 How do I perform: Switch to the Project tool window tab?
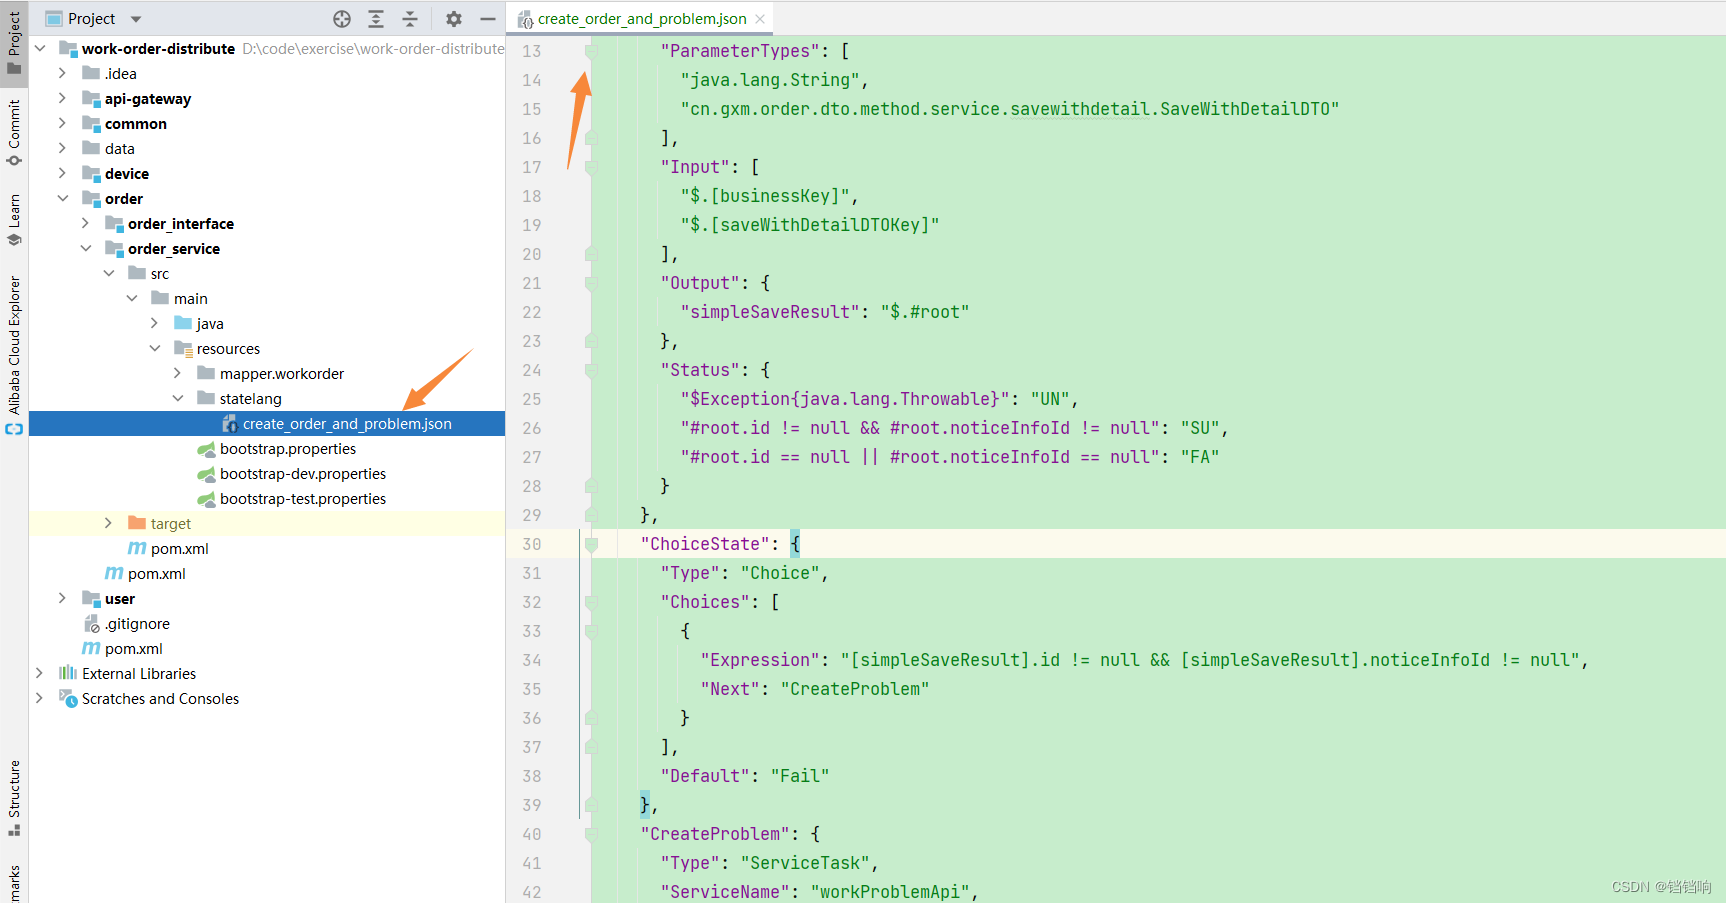pyautogui.click(x=14, y=42)
